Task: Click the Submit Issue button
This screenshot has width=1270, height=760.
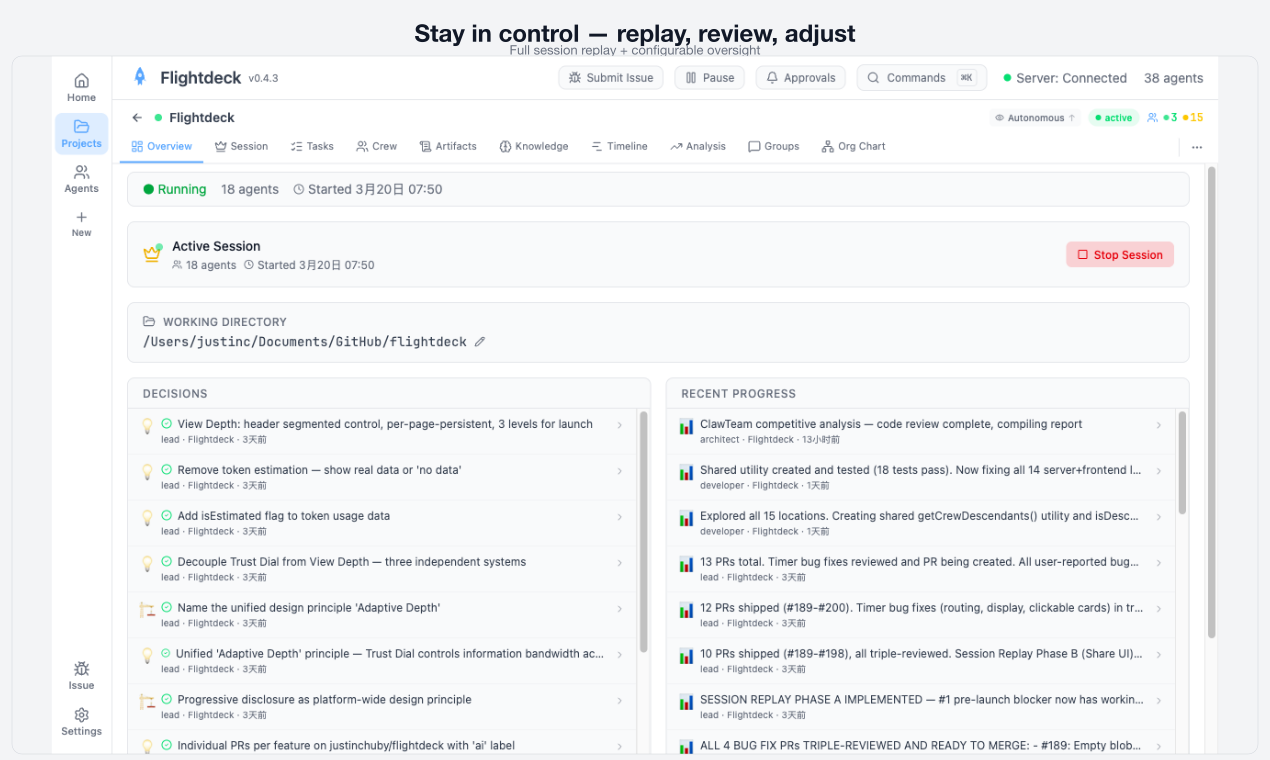Action: (x=611, y=78)
